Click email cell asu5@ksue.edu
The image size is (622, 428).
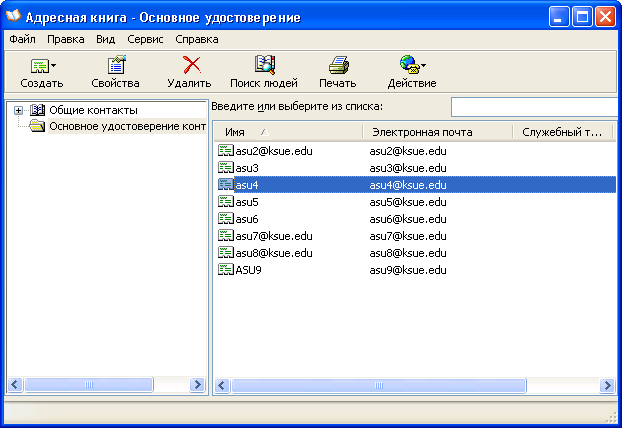point(408,202)
